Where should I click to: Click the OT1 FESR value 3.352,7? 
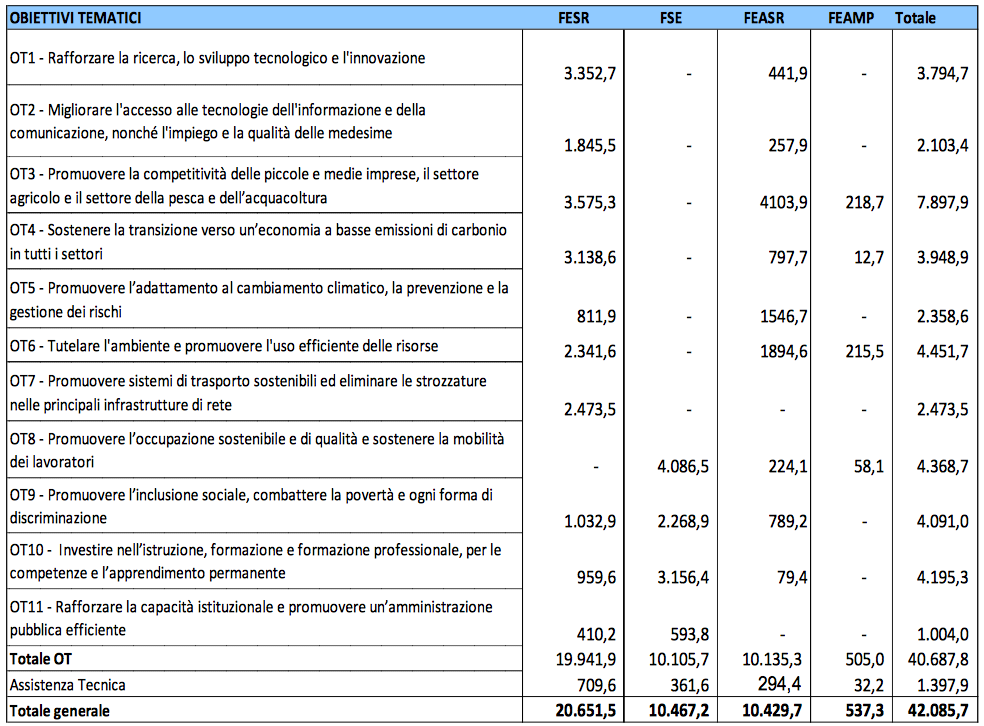(590, 74)
